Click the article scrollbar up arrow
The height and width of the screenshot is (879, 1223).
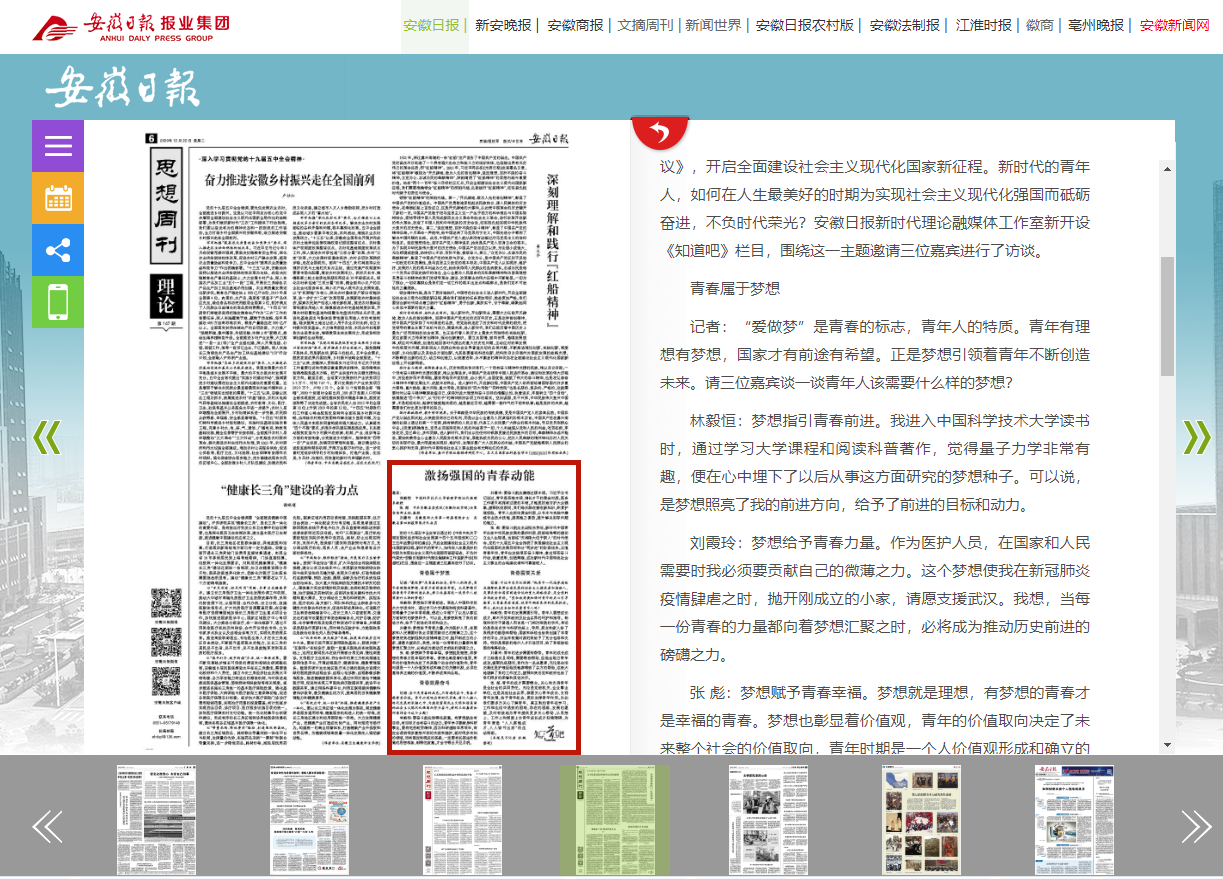coord(1166,168)
